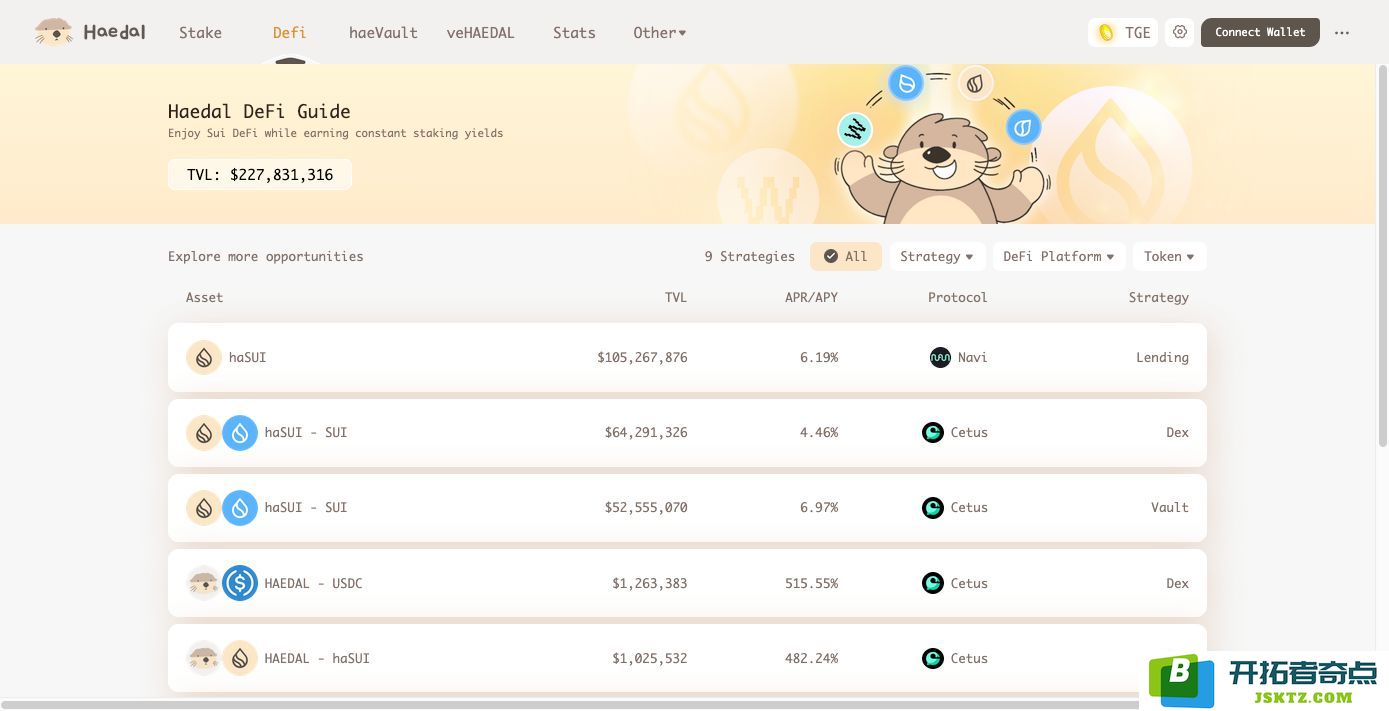Click the Haedal otter logo
This screenshot has height=711, width=1389.
(53, 32)
